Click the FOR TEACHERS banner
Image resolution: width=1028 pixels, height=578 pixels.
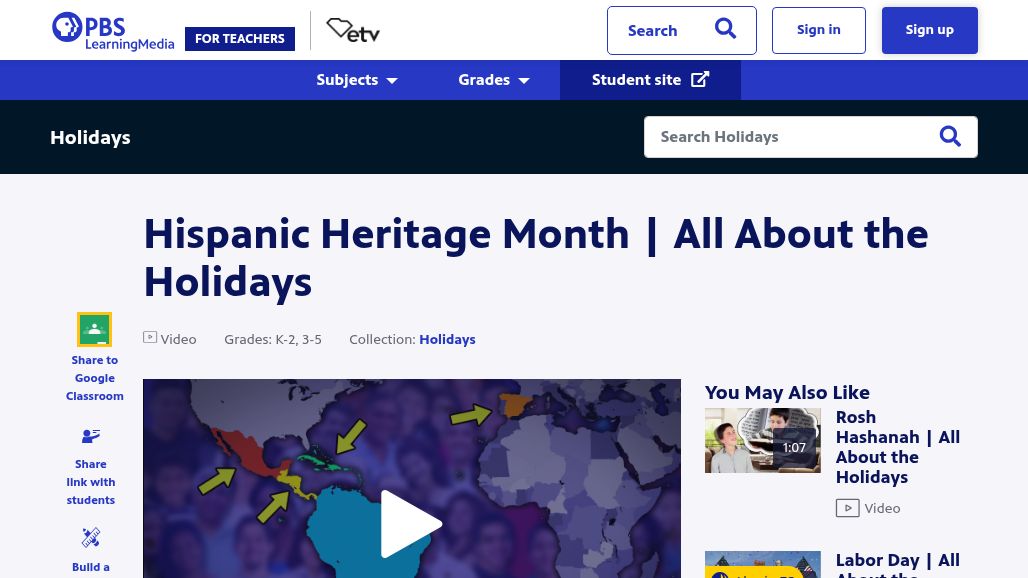tap(239, 38)
